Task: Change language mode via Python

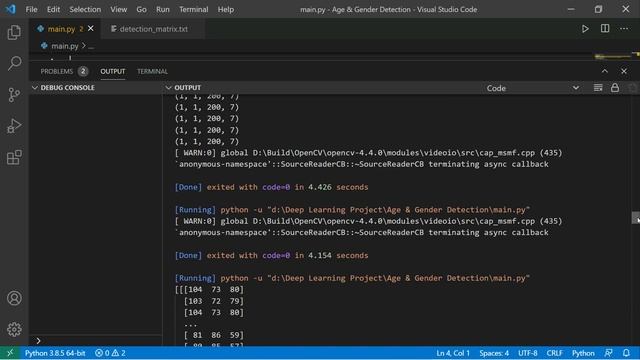Action: 583,353
